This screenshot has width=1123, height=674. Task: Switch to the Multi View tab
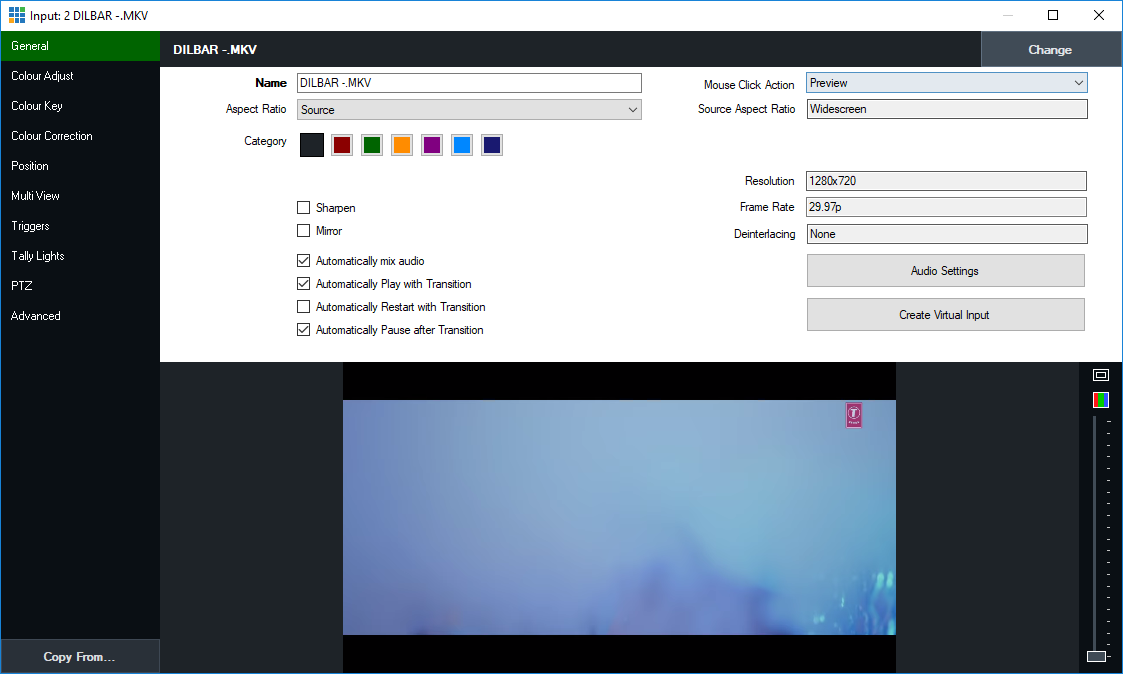click(x=80, y=196)
